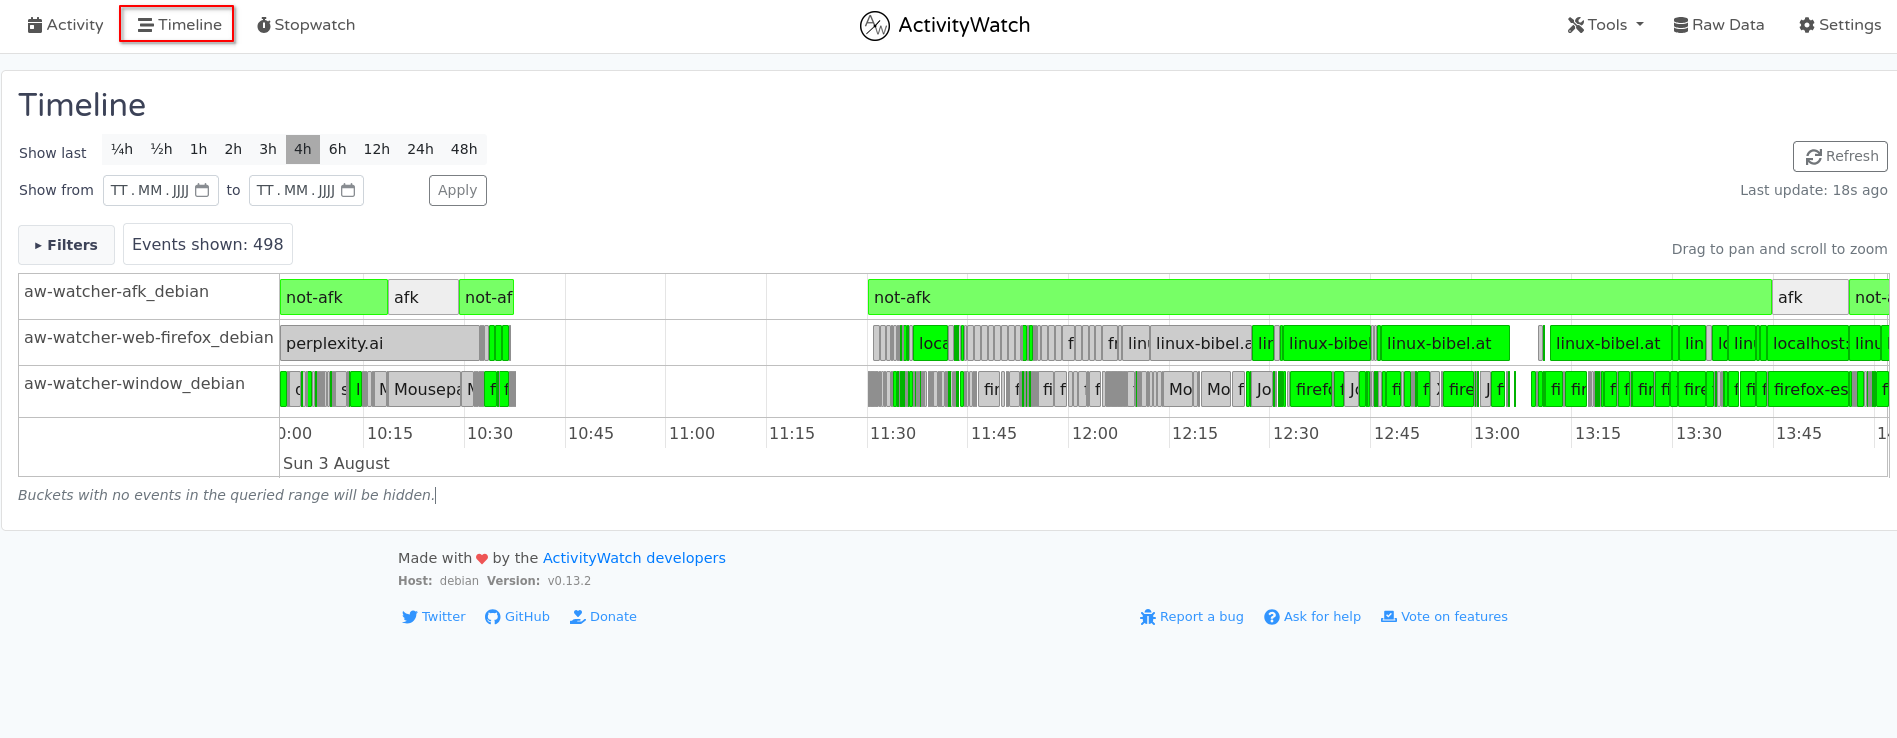Select the long not-afk event starting 11:30
This screenshot has width=1897, height=738.
point(1319,297)
